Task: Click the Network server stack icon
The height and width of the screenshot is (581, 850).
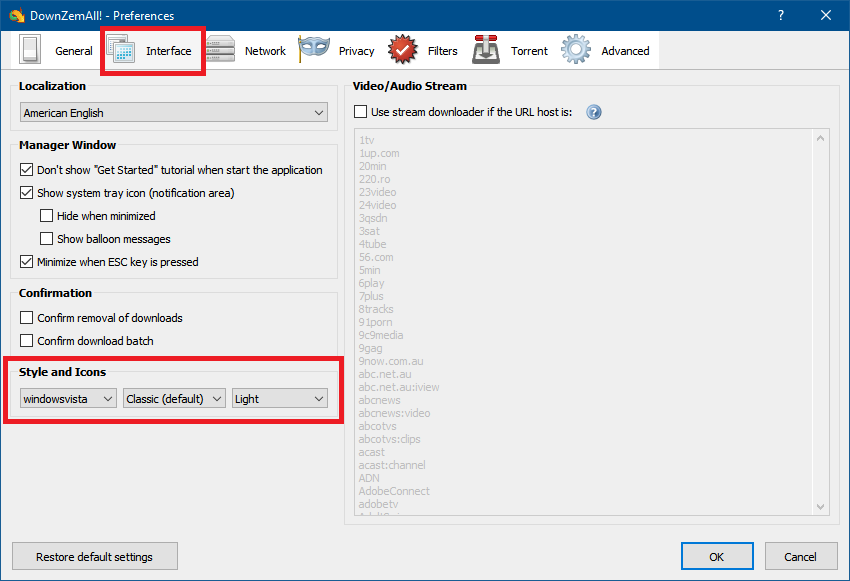Action: [x=220, y=50]
